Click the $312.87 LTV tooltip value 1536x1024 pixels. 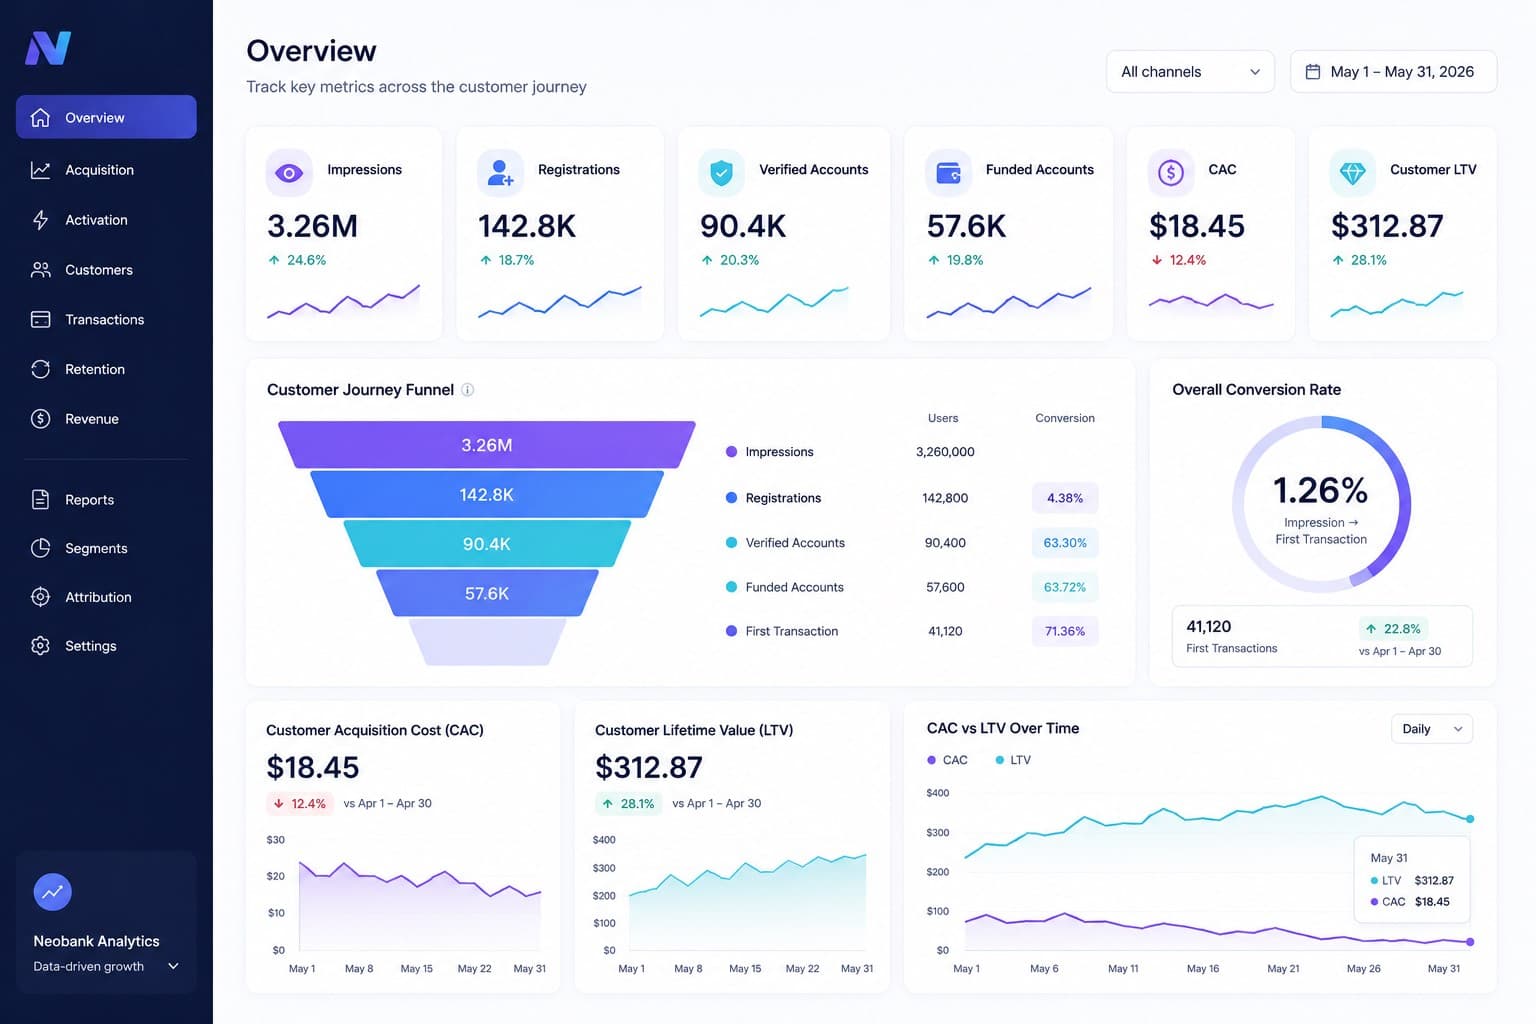click(x=1434, y=881)
